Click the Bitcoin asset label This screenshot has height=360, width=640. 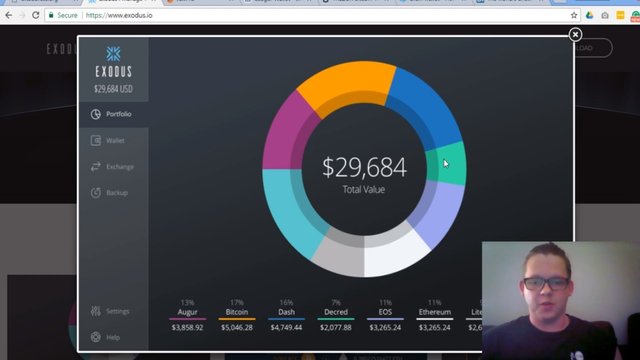click(x=237, y=312)
